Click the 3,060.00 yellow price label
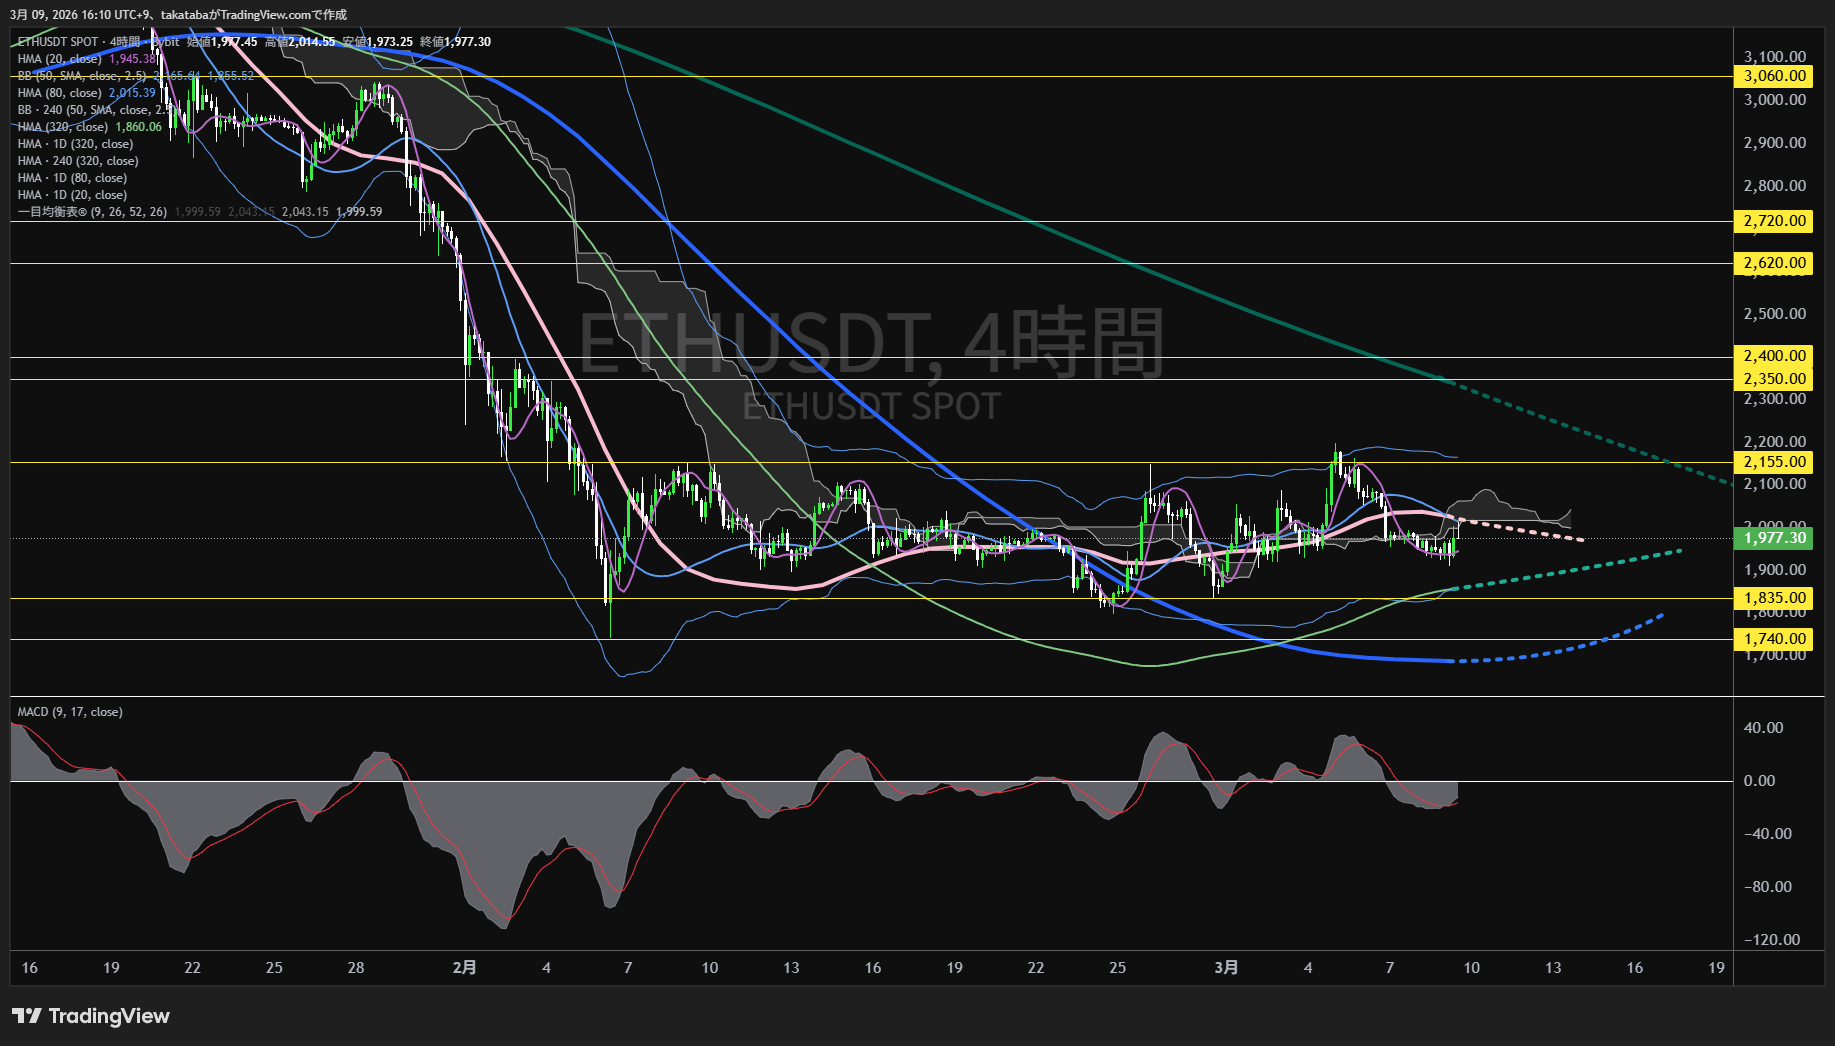This screenshot has width=1835, height=1046. click(1774, 76)
